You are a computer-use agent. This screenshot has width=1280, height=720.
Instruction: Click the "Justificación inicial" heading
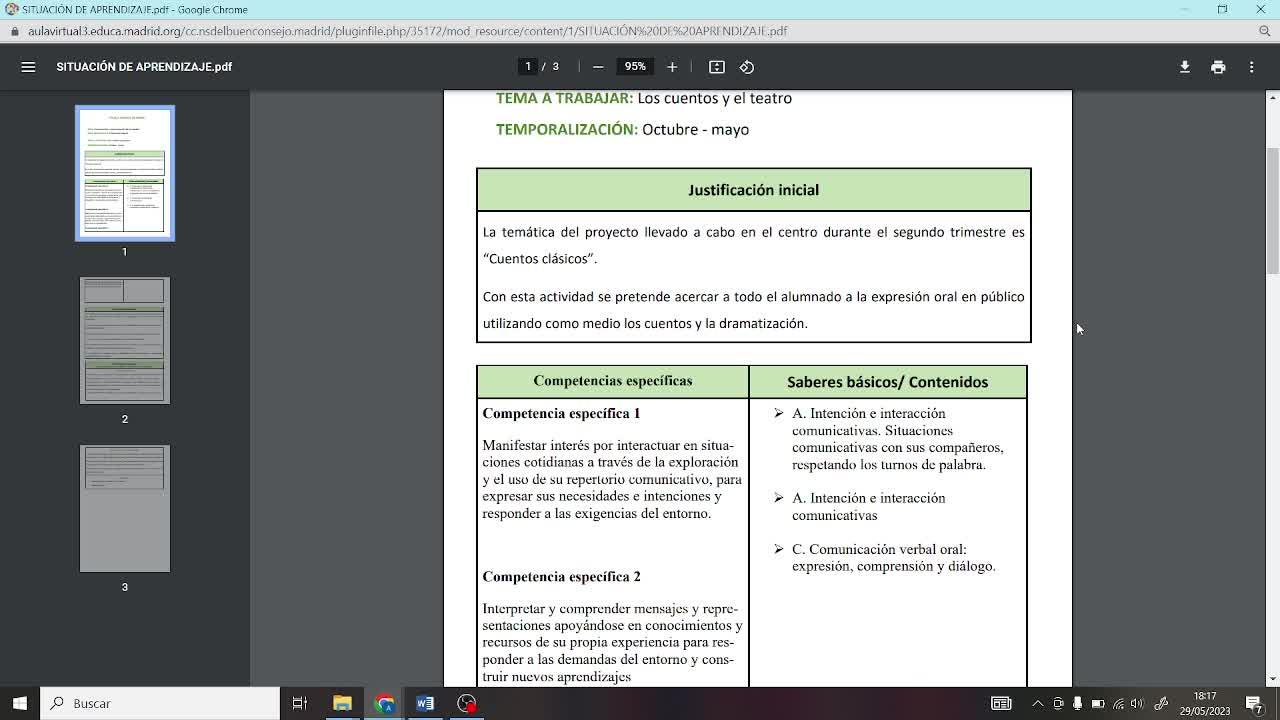pos(754,190)
